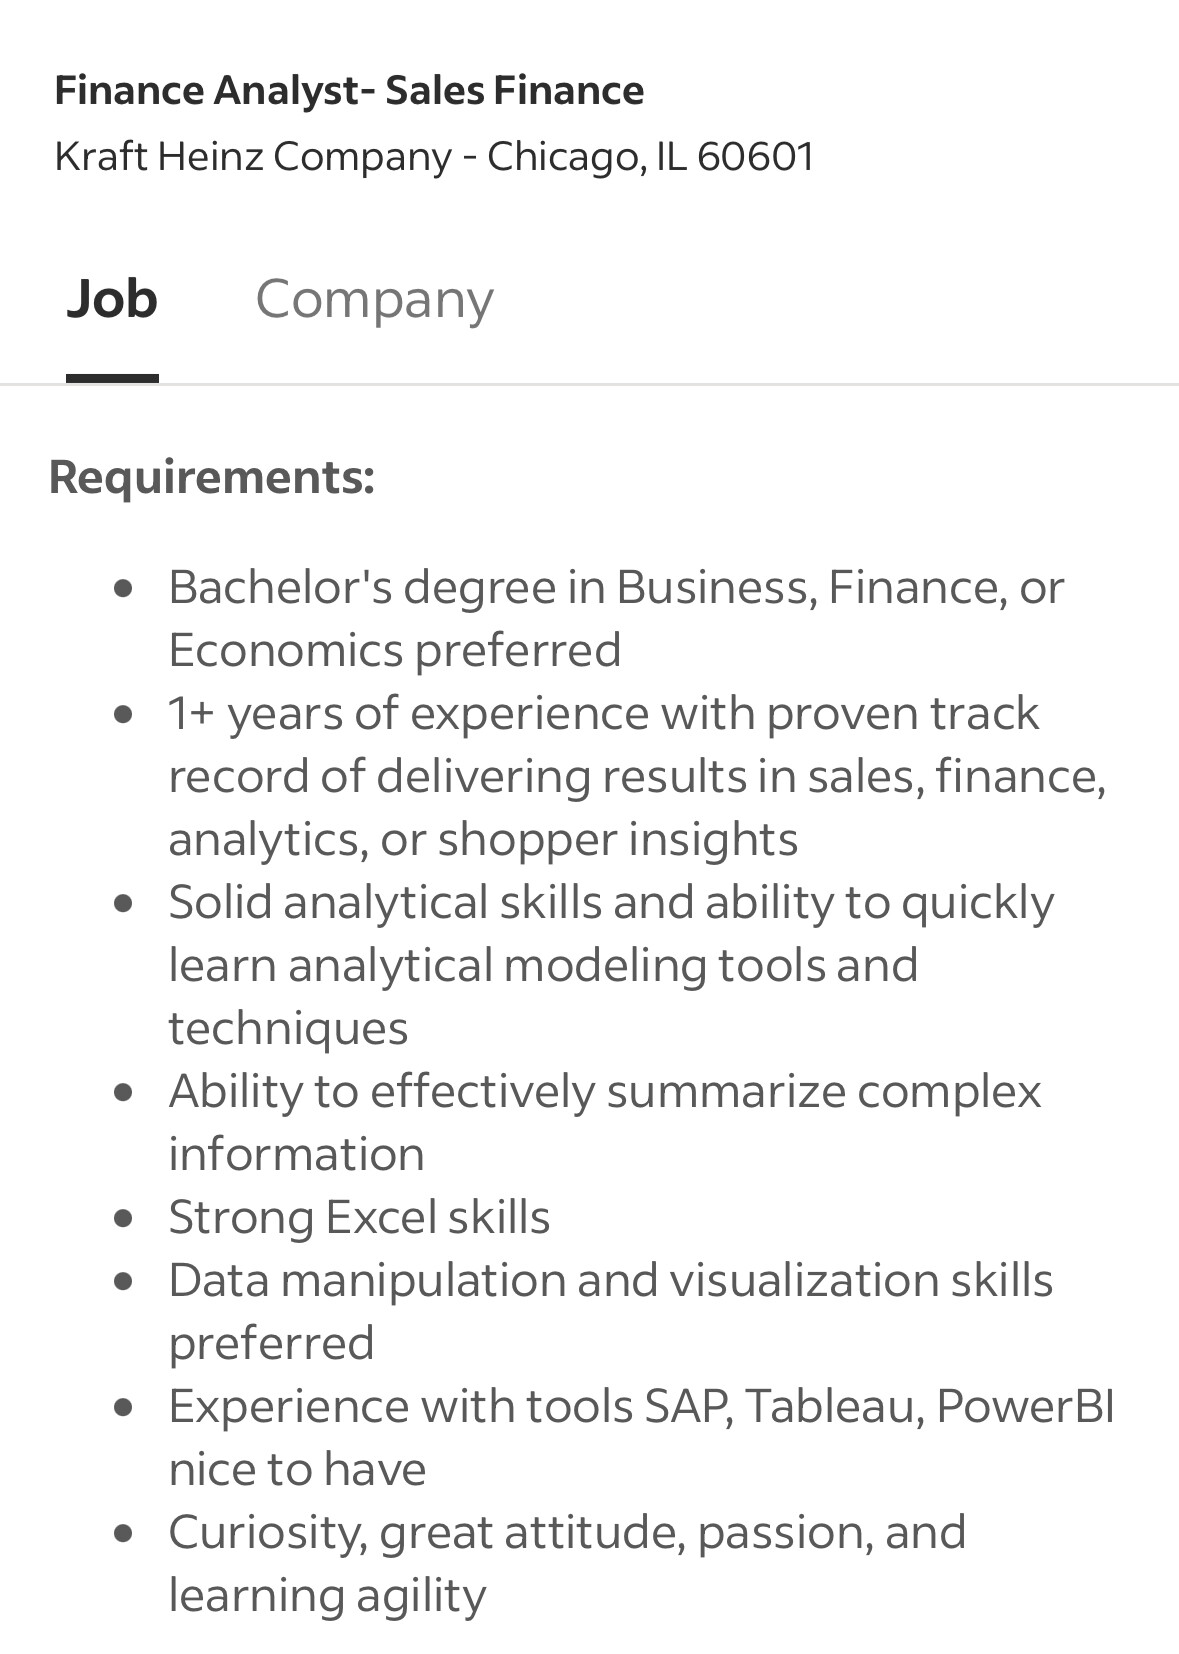
Task: Open the Finance Analyst- Sales Finance title
Action: (349, 90)
